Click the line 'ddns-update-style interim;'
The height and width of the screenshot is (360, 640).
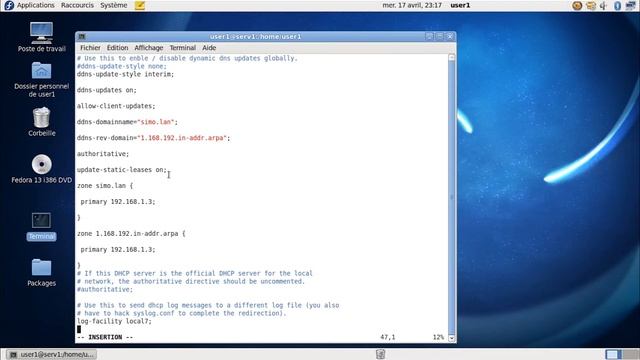tap(125, 74)
